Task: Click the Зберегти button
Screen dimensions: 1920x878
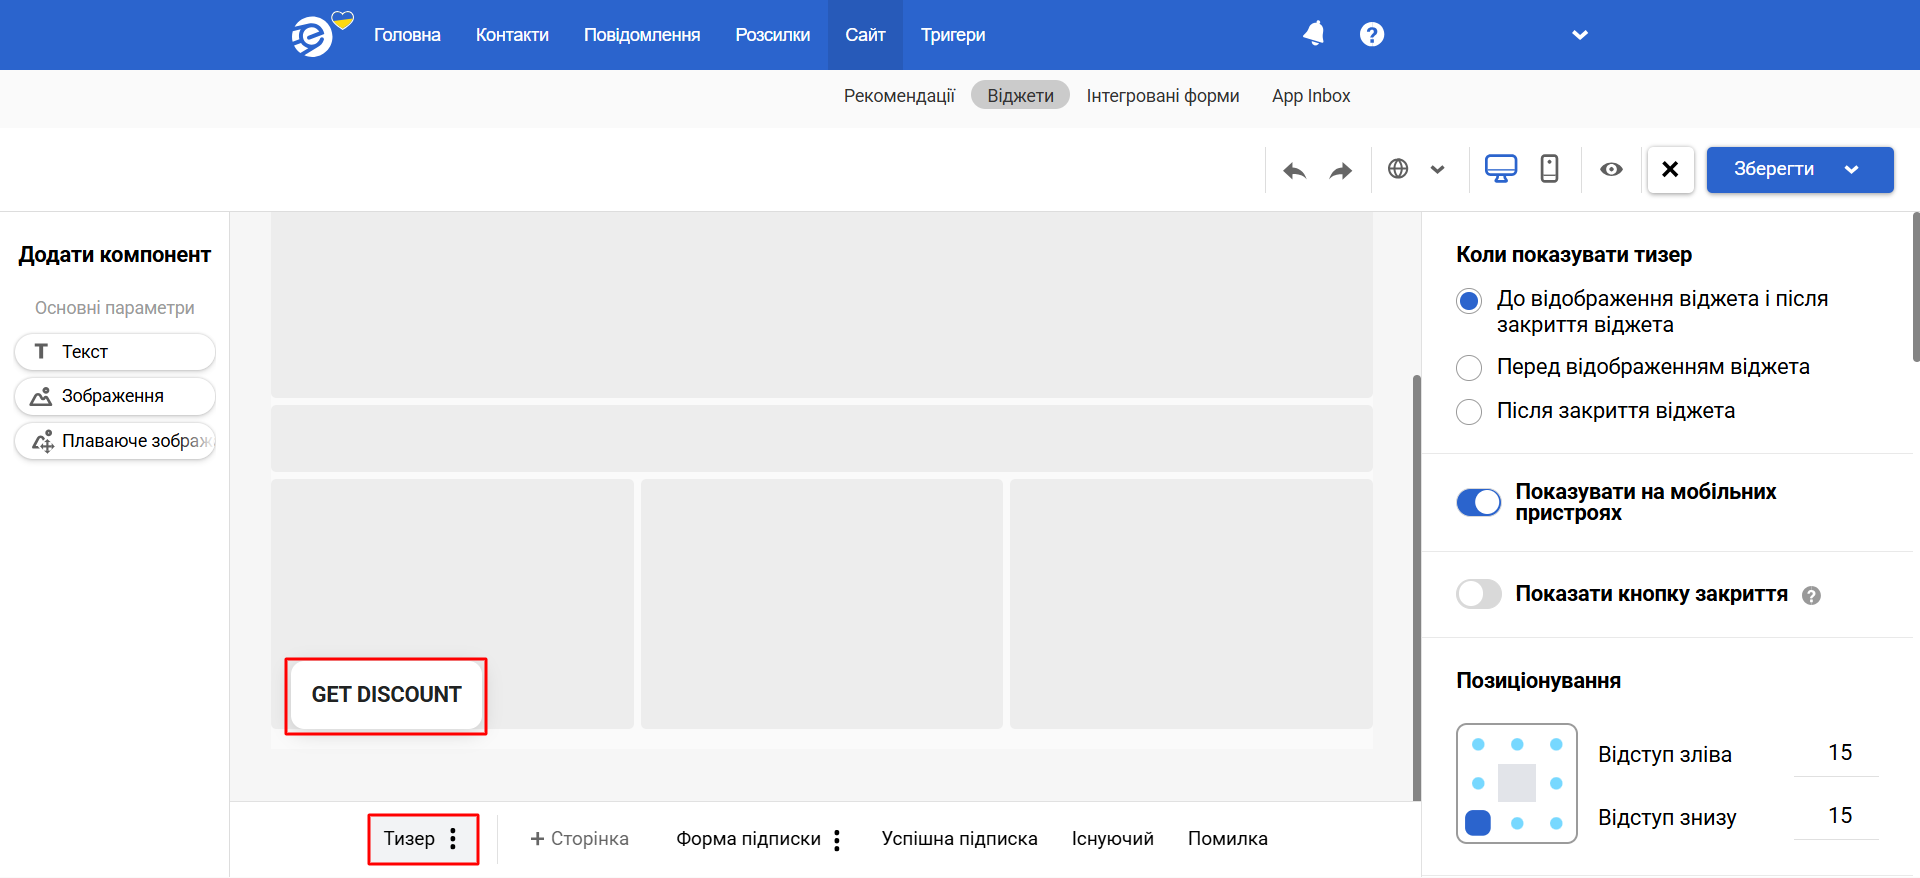Action: click(x=1774, y=169)
